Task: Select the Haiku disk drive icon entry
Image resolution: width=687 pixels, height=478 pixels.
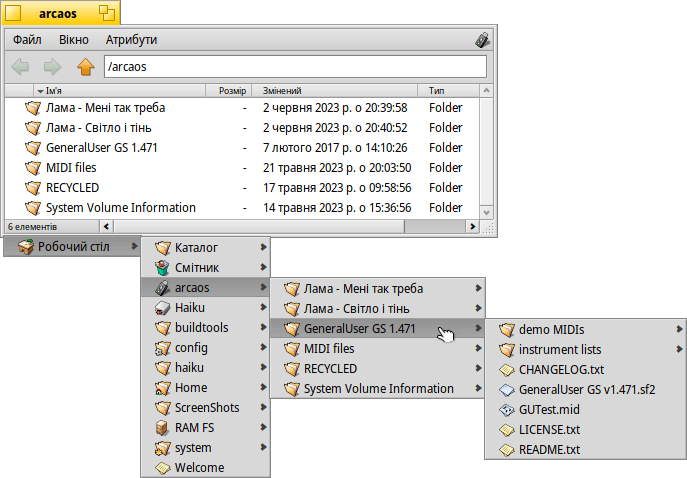Action: pyautogui.click(x=162, y=308)
